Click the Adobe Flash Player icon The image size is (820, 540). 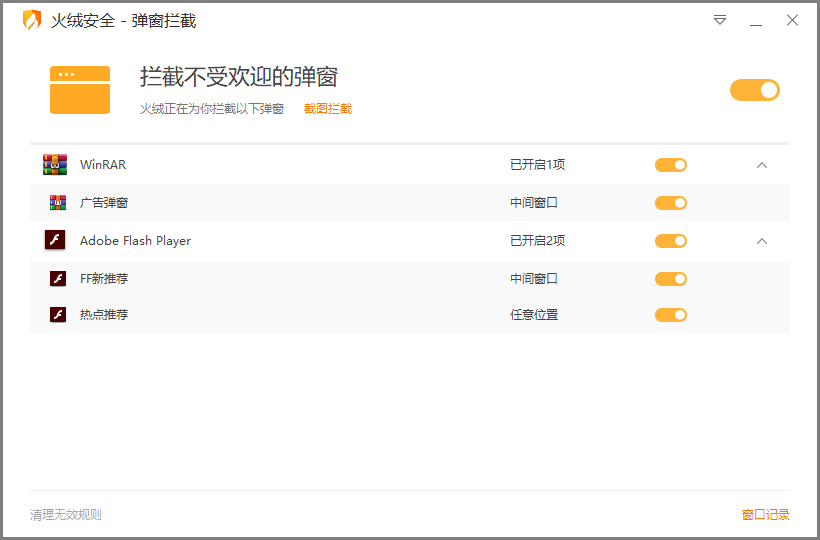[55, 241]
